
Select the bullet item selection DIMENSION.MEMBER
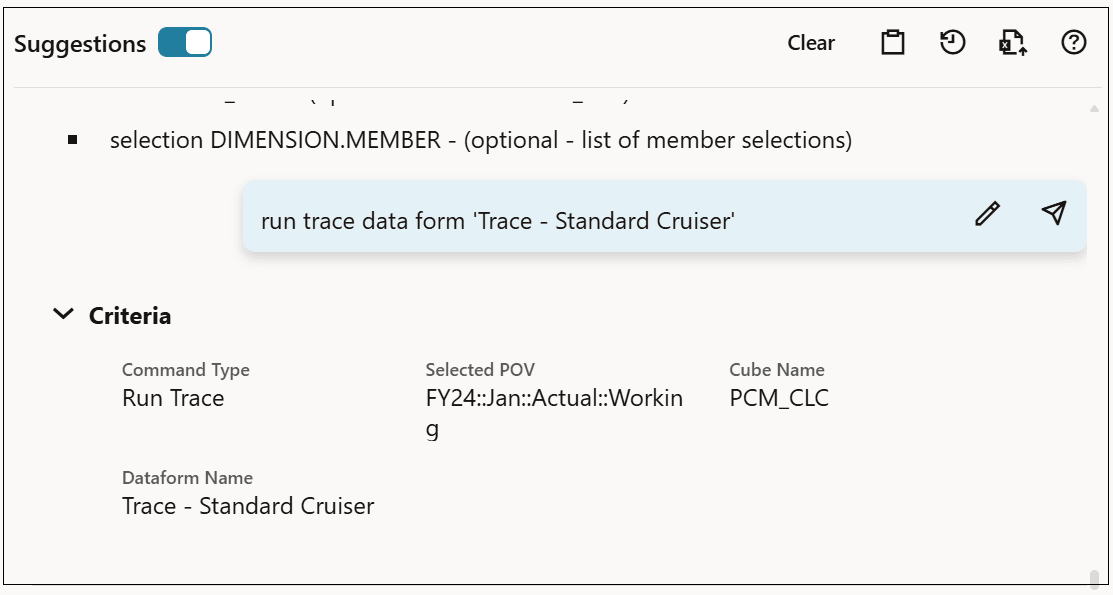tap(481, 140)
